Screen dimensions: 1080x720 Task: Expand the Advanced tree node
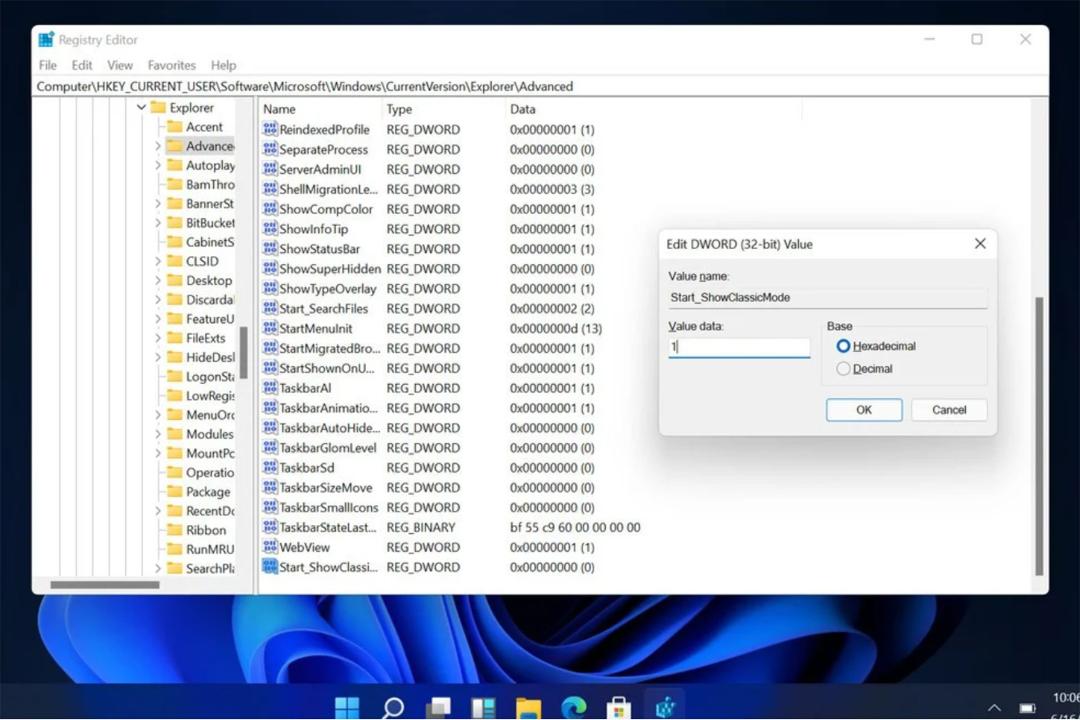click(x=158, y=146)
